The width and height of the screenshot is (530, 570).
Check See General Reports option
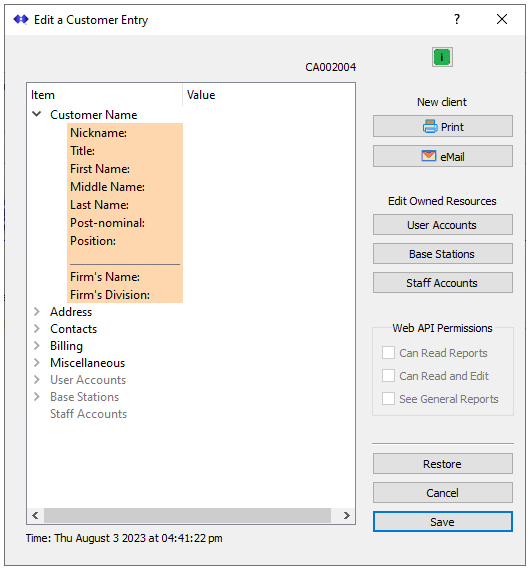point(388,398)
